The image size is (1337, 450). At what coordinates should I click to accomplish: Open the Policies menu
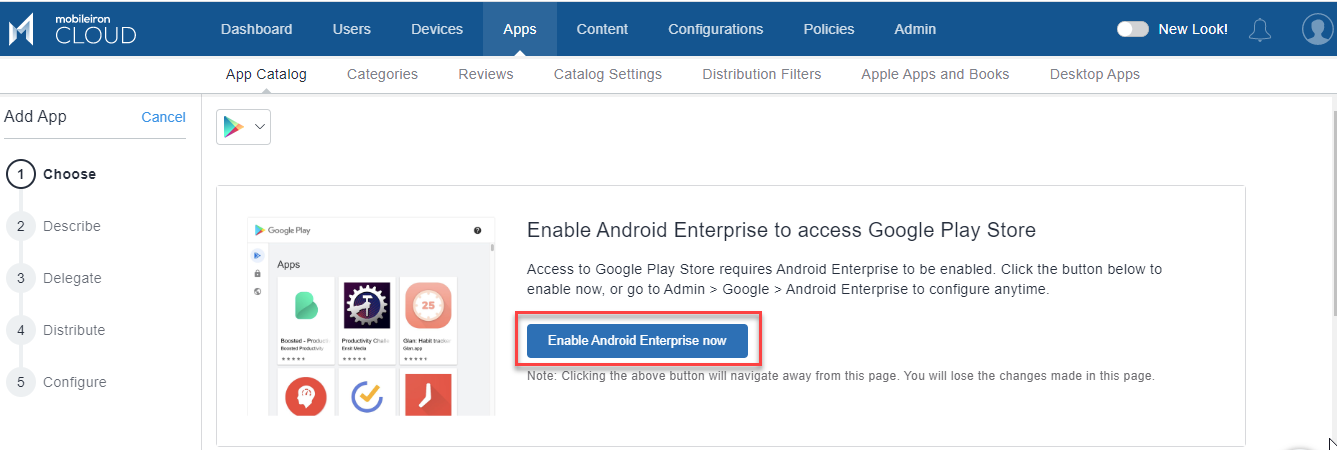click(829, 29)
